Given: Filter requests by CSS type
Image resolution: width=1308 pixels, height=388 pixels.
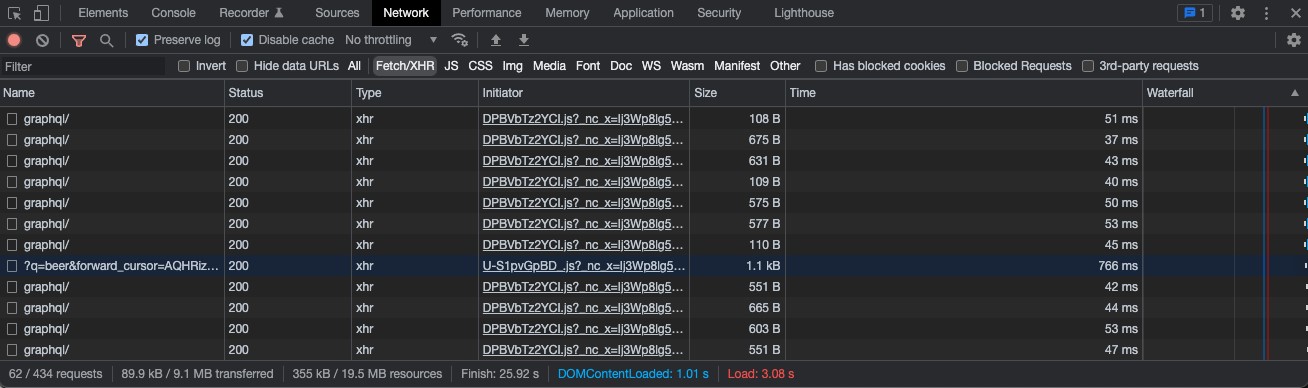Looking at the screenshot, I should pyautogui.click(x=481, y=66).
